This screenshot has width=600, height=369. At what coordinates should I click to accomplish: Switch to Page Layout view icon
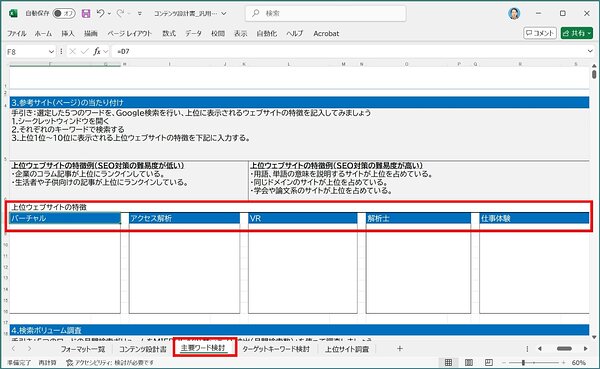tap(468, 362)
